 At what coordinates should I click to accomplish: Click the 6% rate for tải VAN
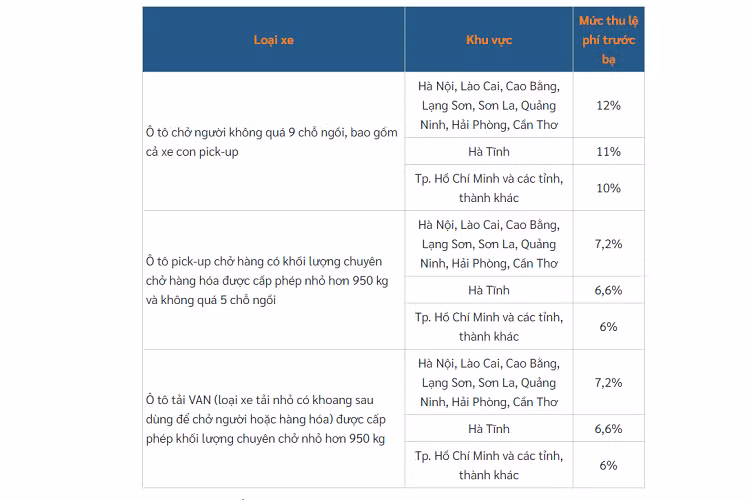tap(609, 466)
